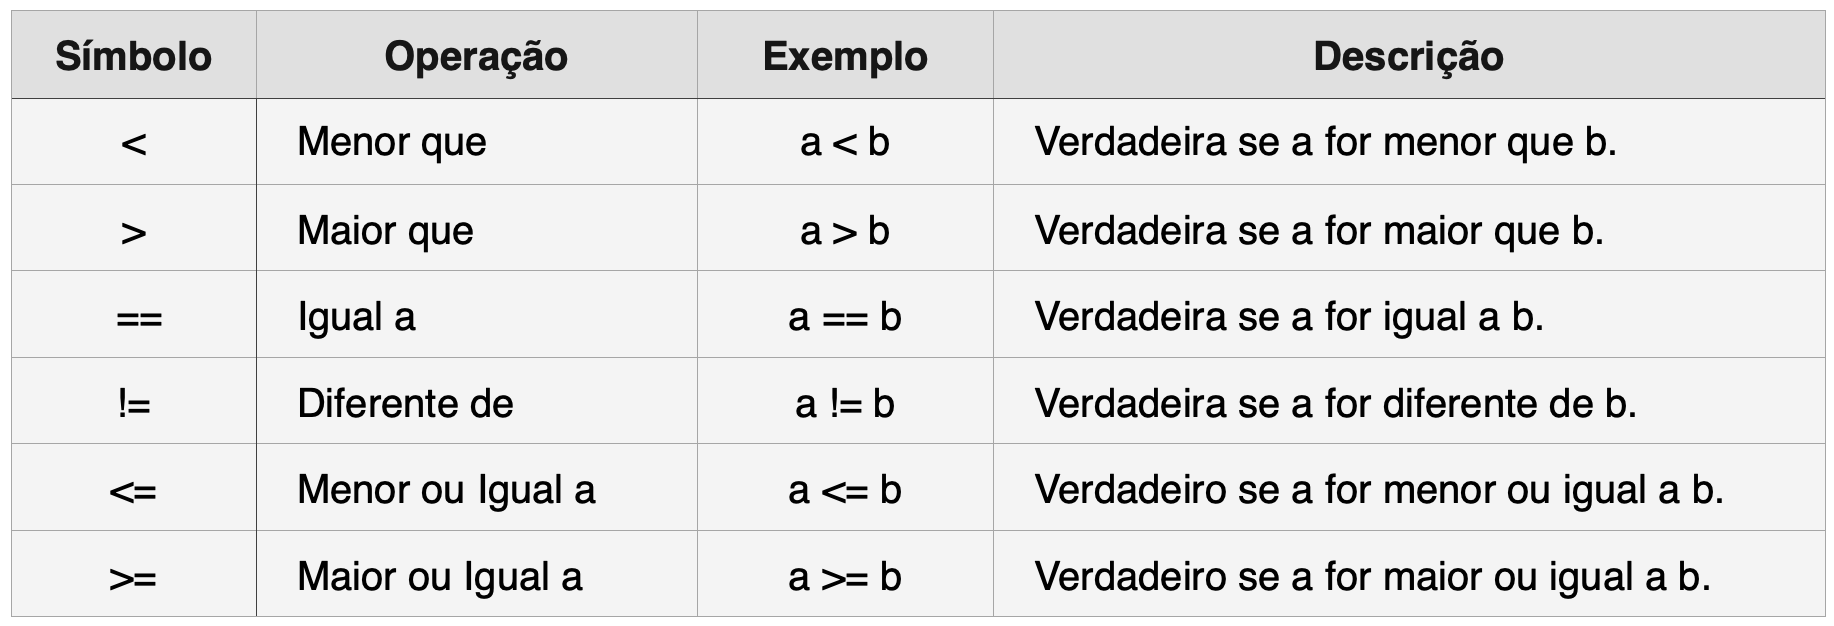
Task: Select the Exemplo header cell
Action: pos(845,55)
